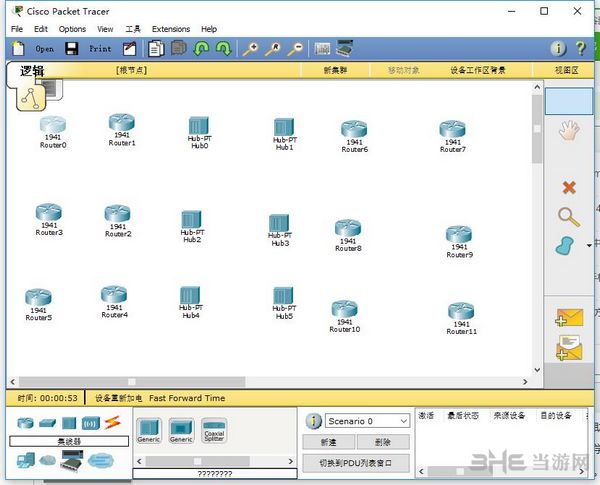Choose the first Generic hub device
Image resolution: width=600 pixels, height=485 pixels.
[x=149, y=430]
